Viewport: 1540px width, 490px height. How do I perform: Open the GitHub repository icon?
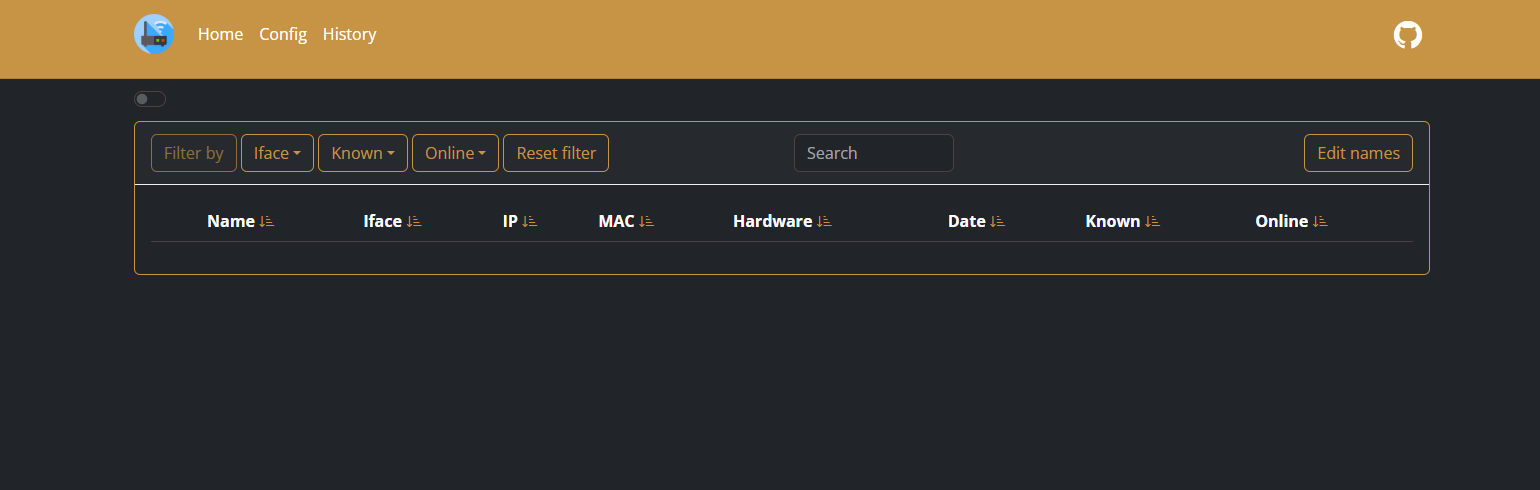pos(1408,35)
